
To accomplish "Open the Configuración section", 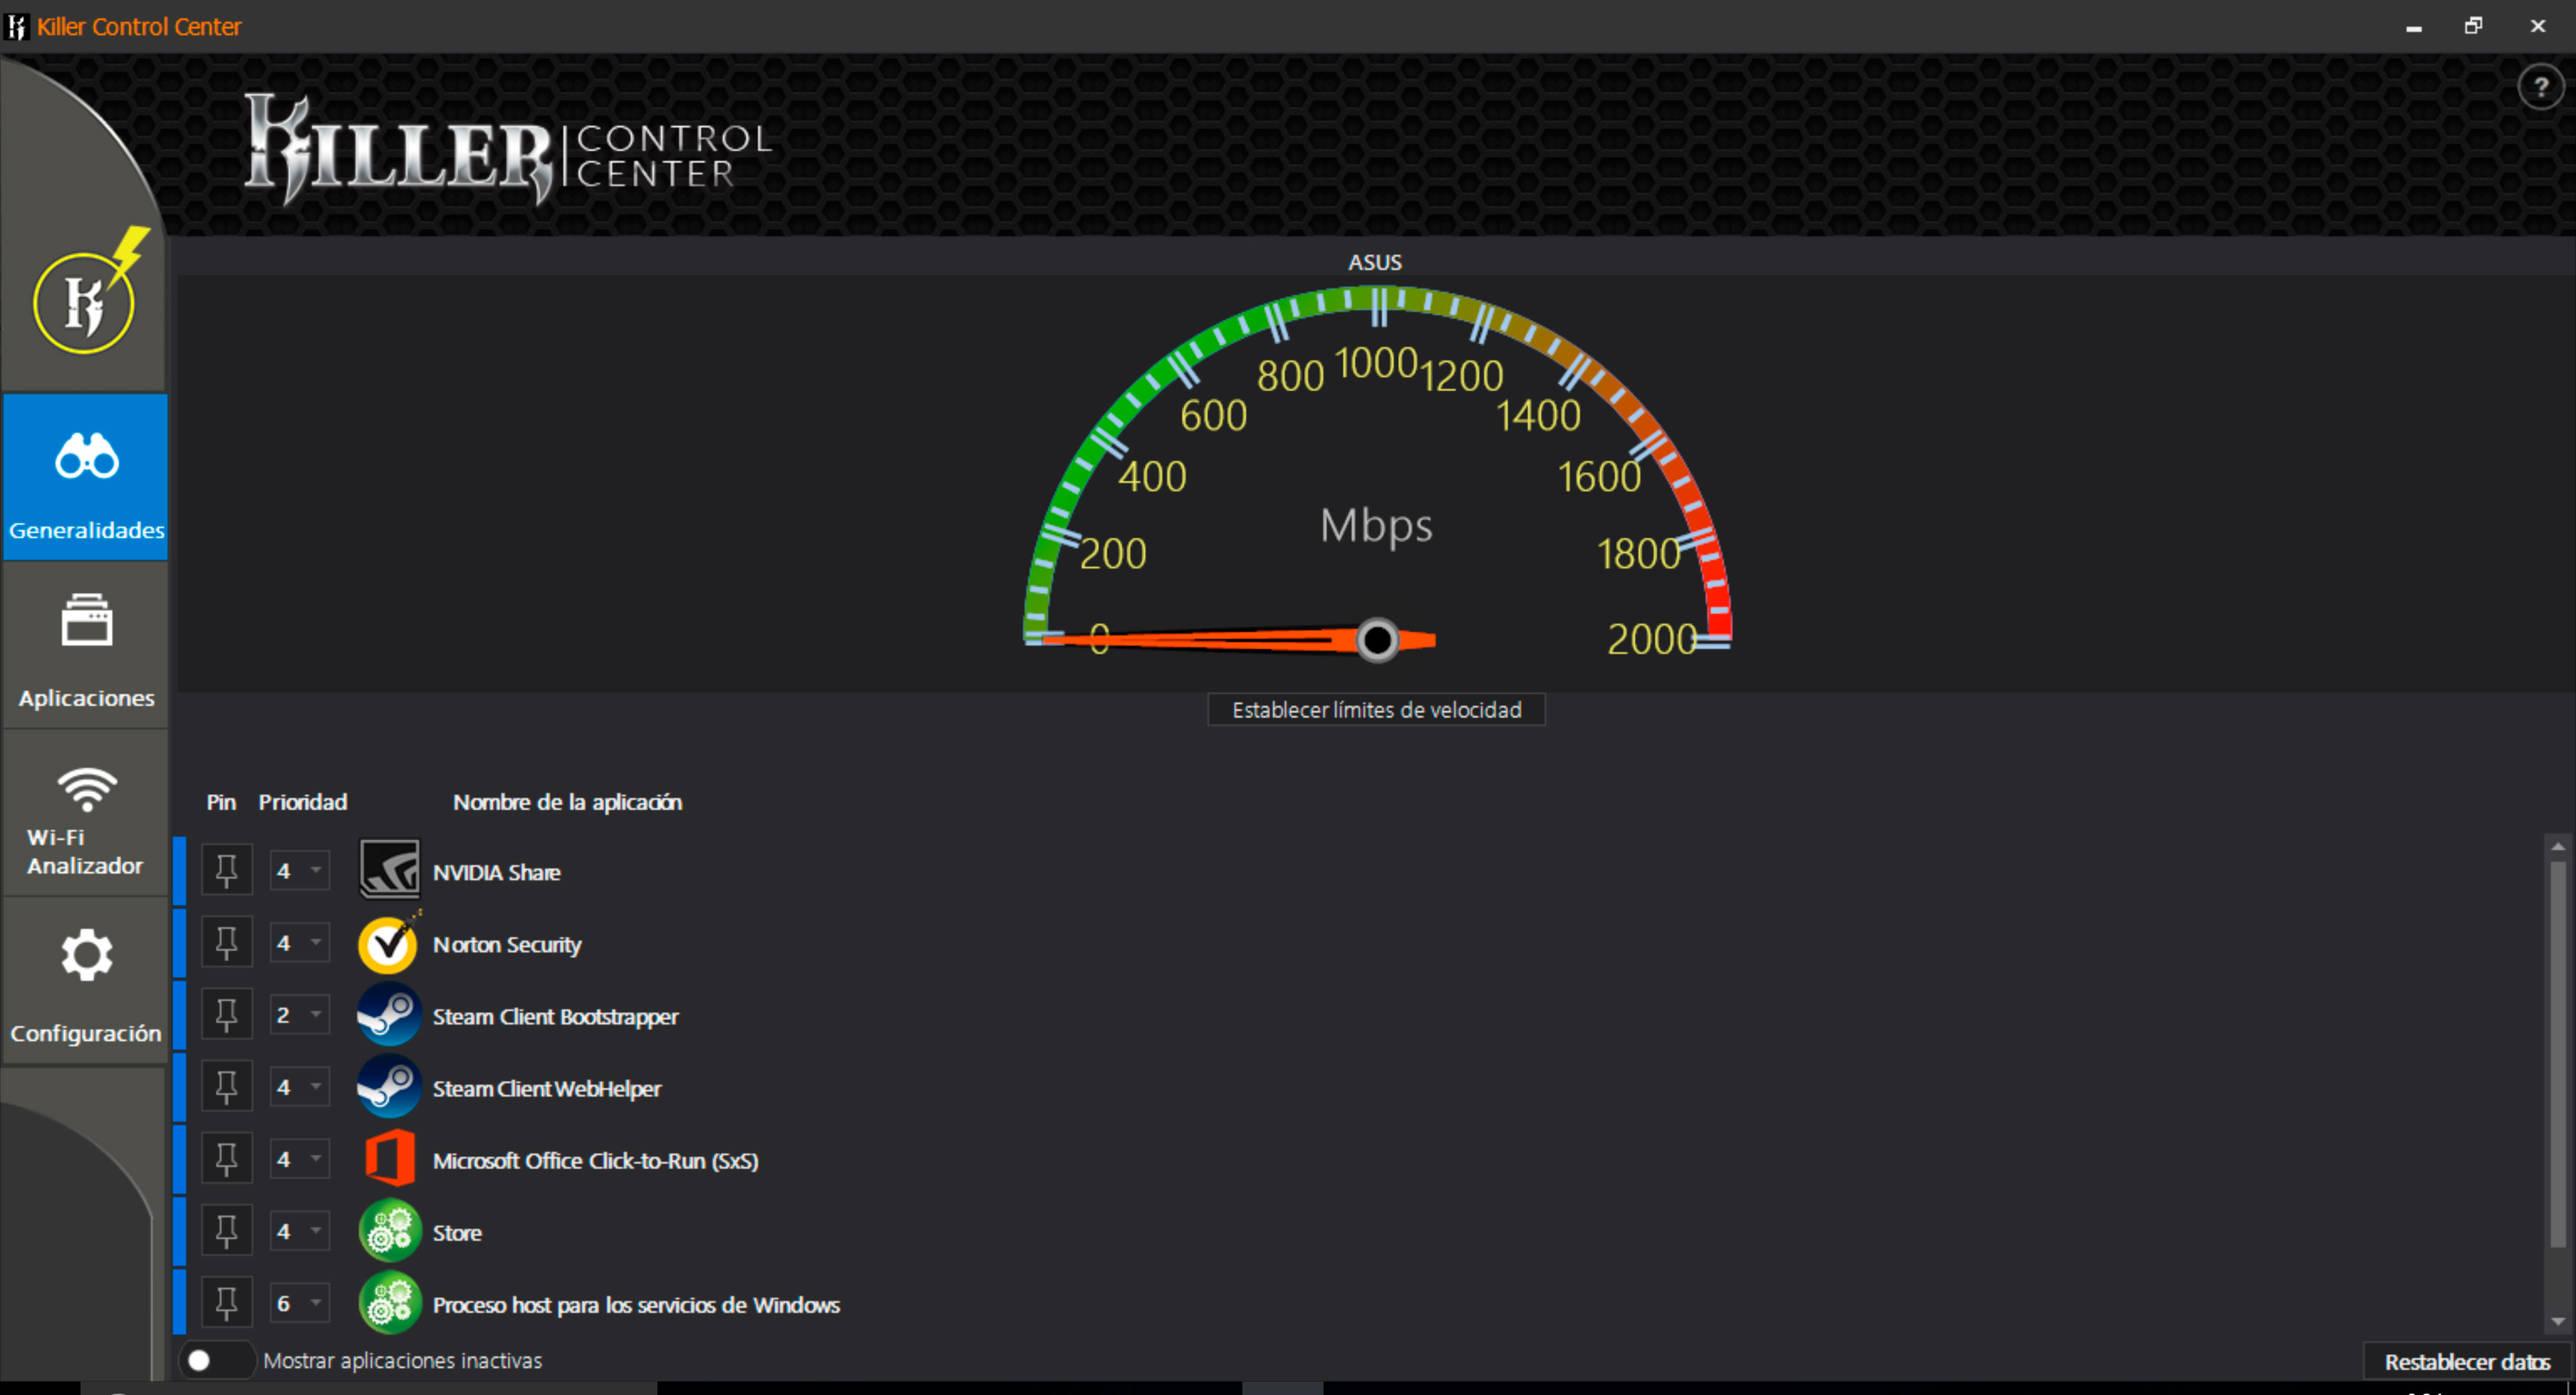I will 86,981.
